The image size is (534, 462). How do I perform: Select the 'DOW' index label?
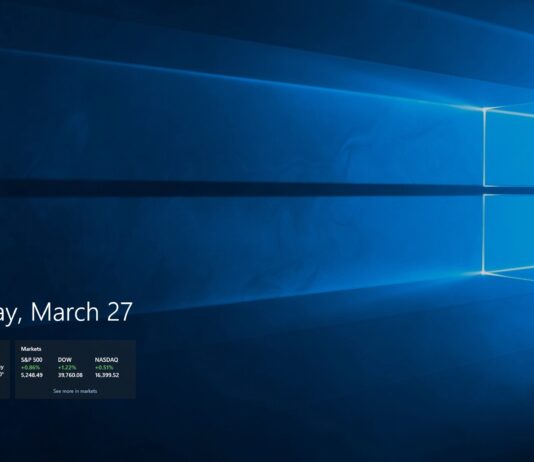point(65,360)
